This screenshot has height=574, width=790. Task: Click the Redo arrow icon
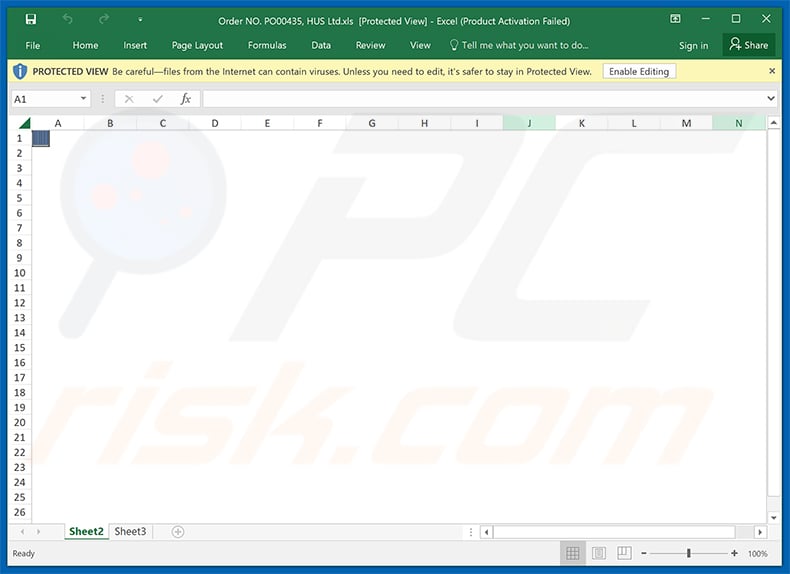coord(104,19)
